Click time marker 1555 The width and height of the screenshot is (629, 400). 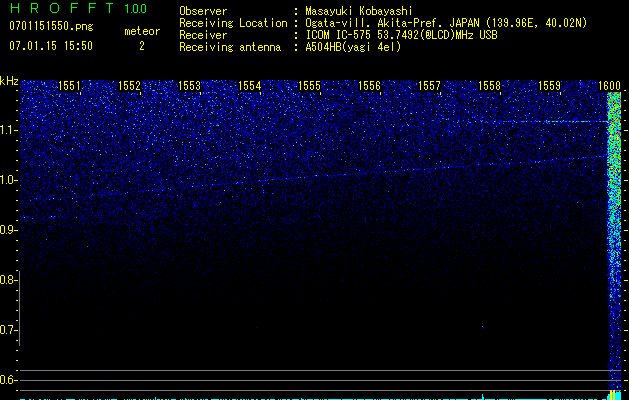pos(309,85)
